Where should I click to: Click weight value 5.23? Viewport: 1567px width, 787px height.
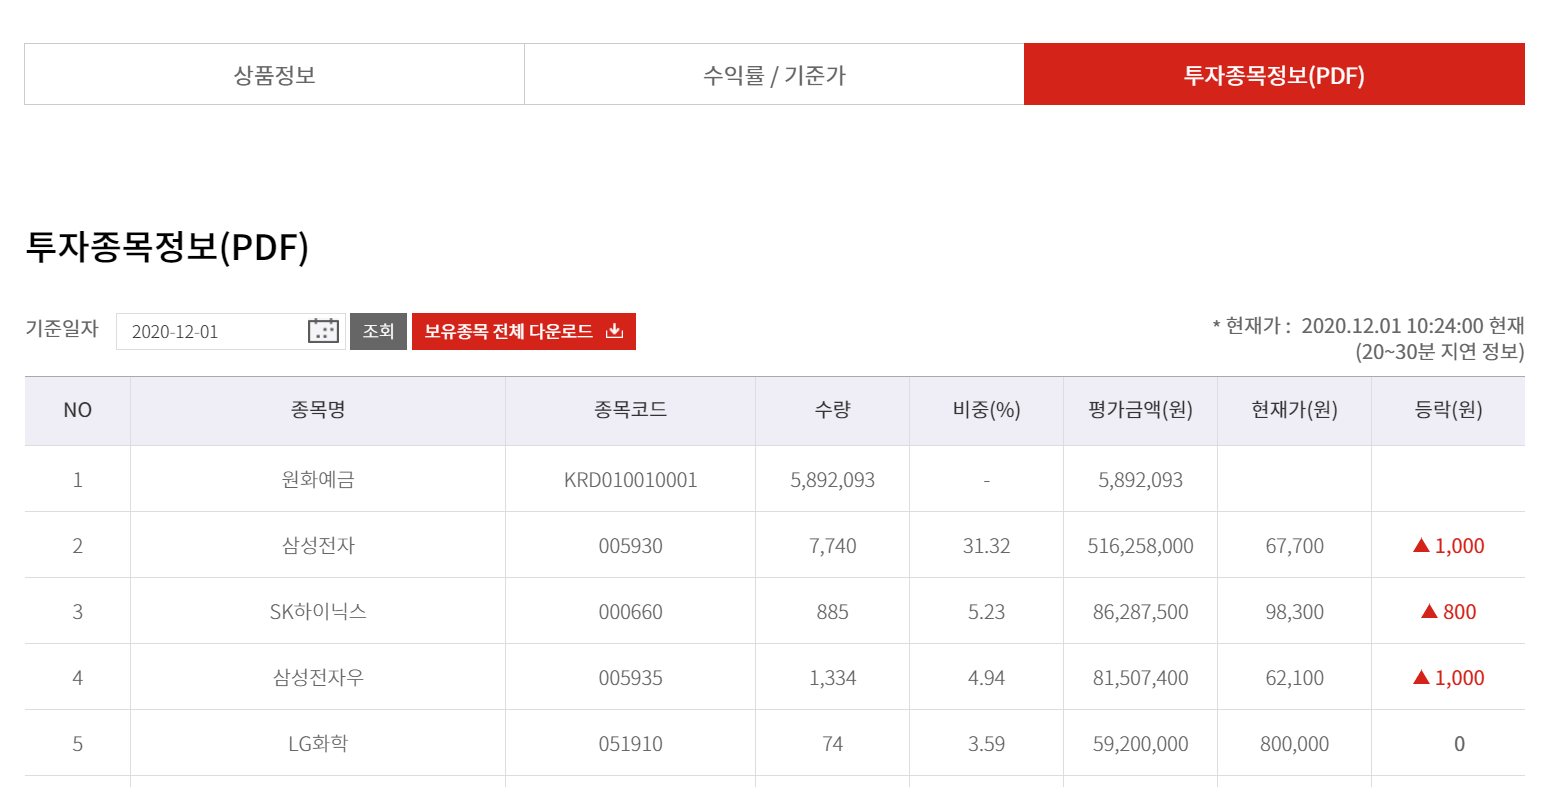coord(986,612)
